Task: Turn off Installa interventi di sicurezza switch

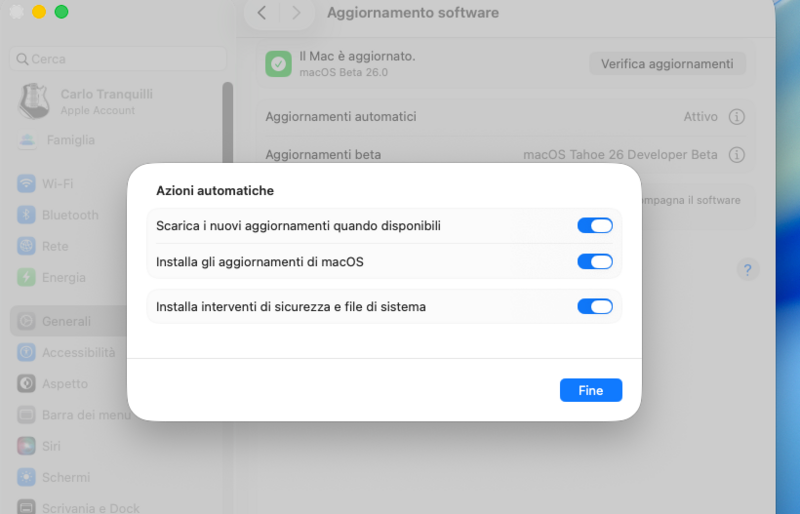Action: [x=594, y=307]
